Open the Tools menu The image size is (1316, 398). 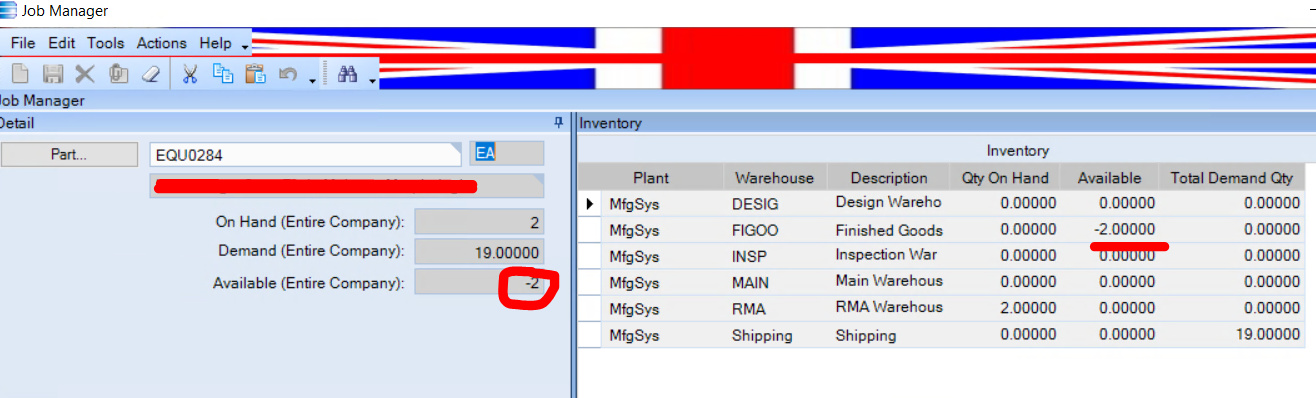pyautogui.click(x=105, y=43)
